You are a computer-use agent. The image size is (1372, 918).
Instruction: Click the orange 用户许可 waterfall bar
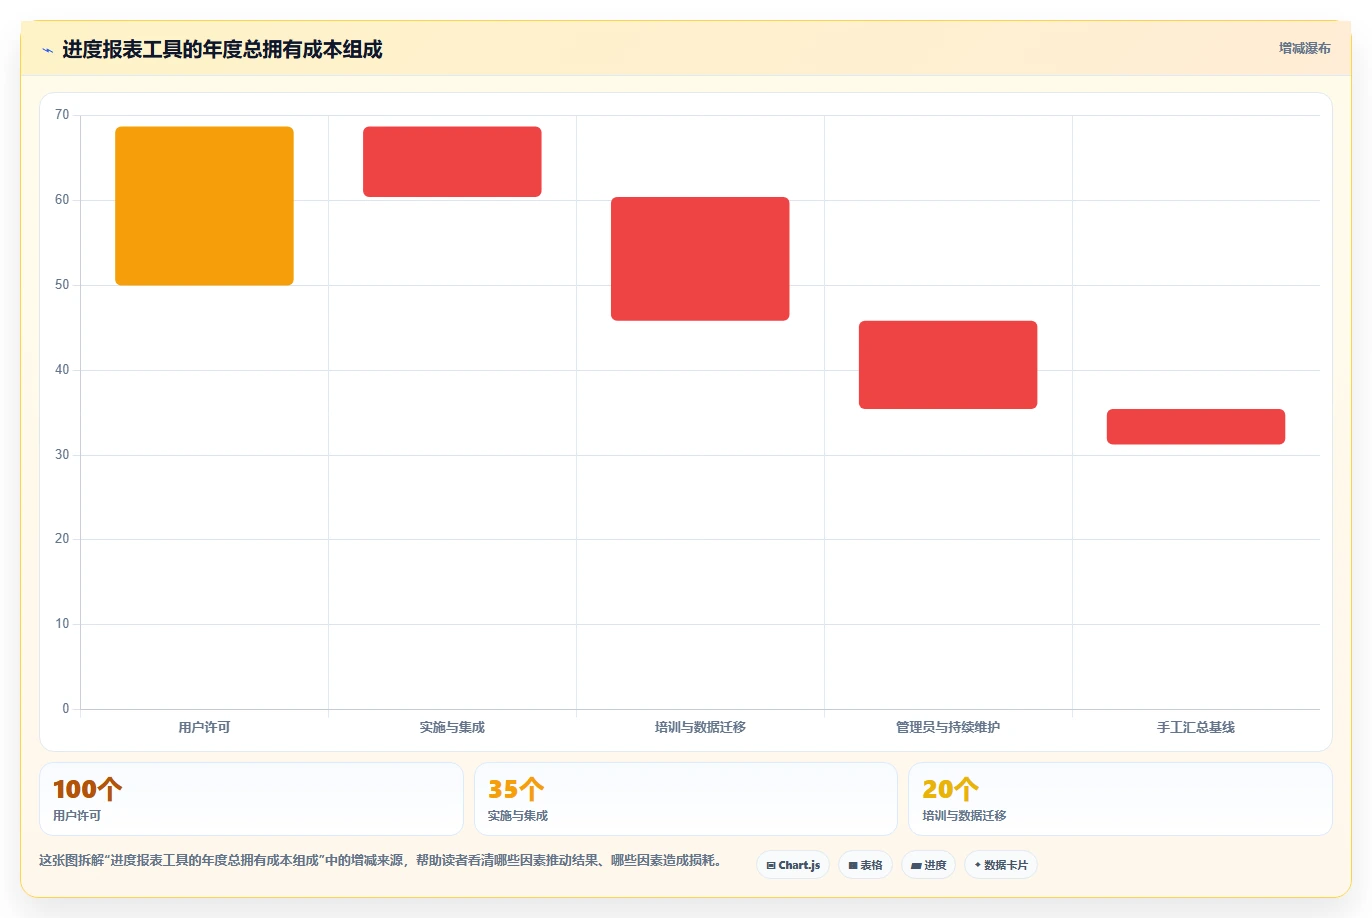[x=204, y=206]
